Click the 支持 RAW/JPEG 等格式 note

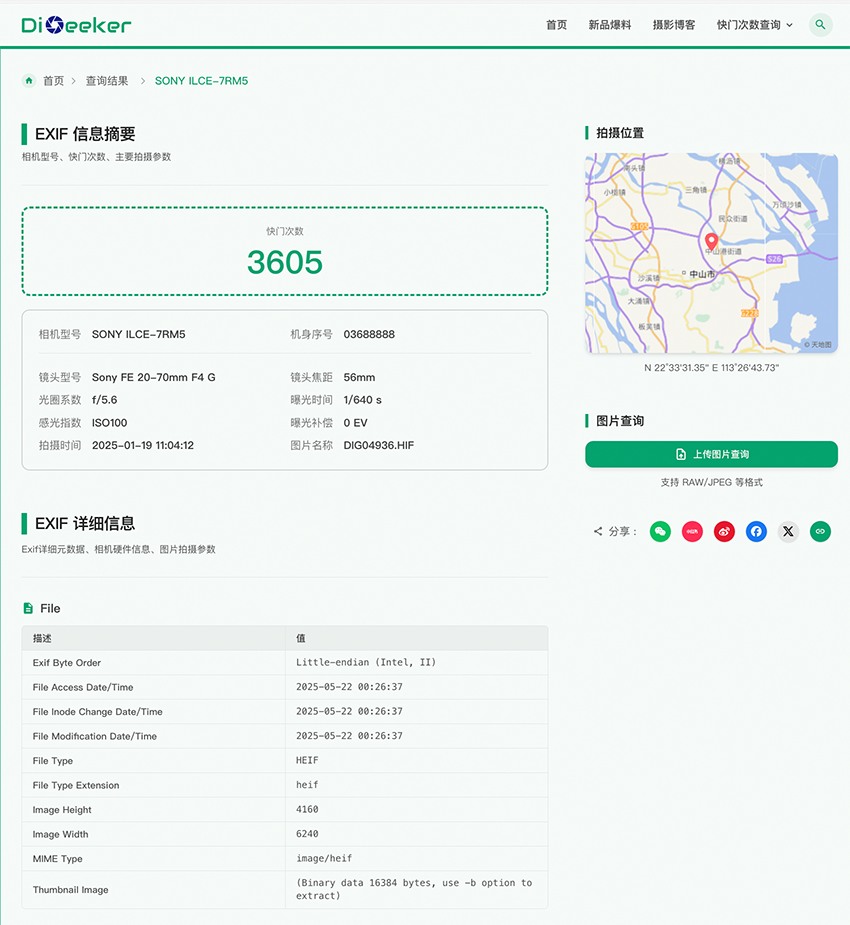711,483
